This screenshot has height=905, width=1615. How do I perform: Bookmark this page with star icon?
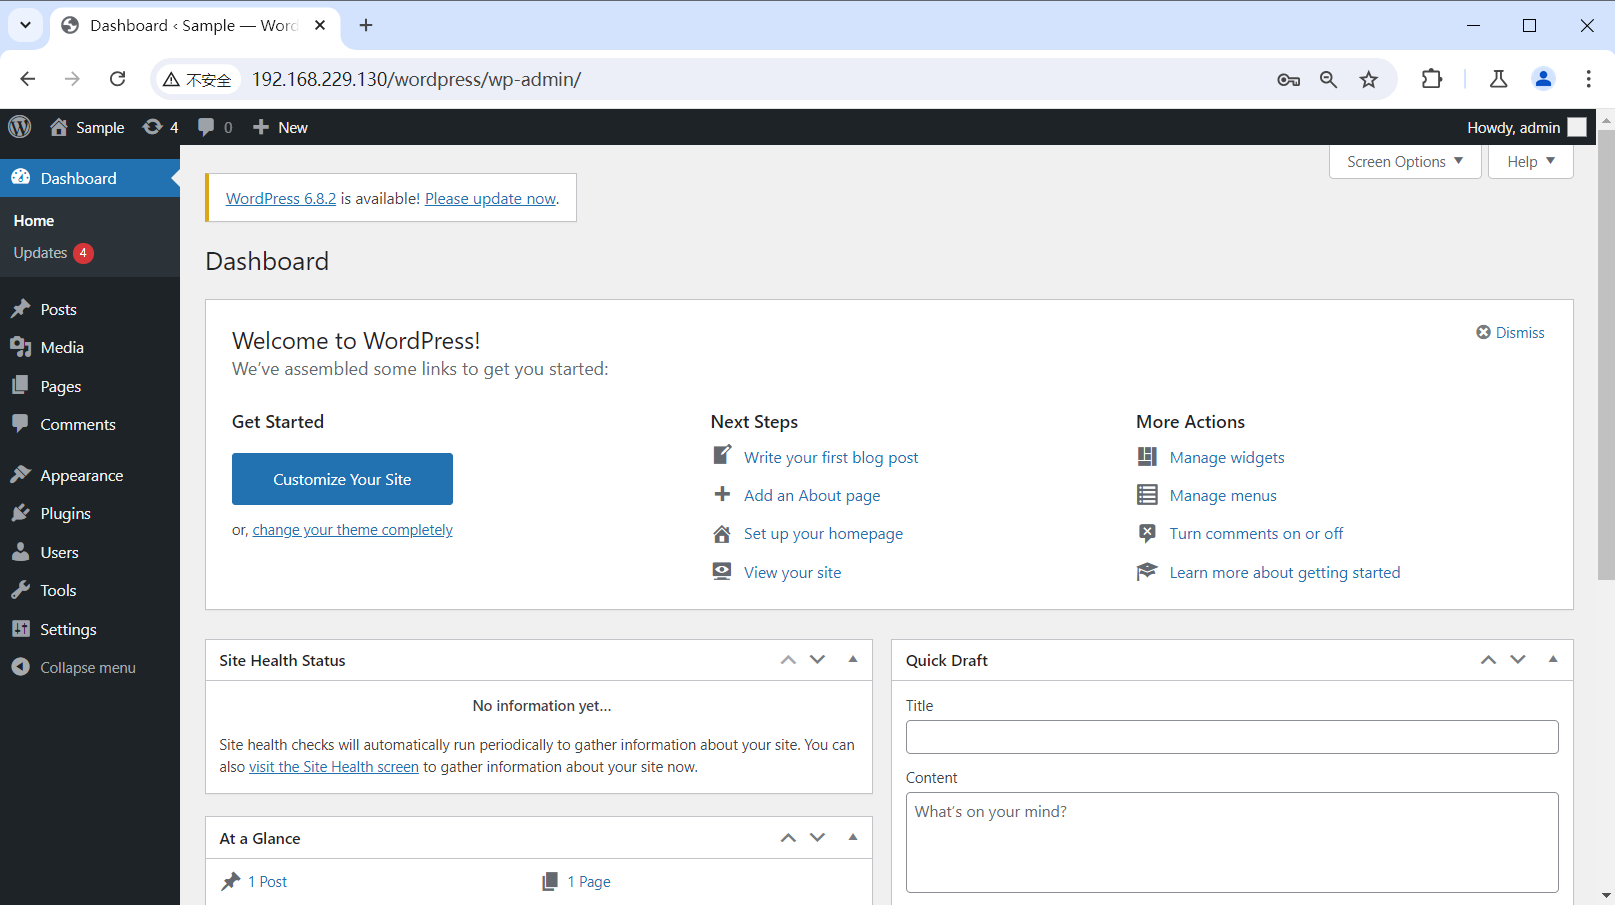coord(1369,79)
